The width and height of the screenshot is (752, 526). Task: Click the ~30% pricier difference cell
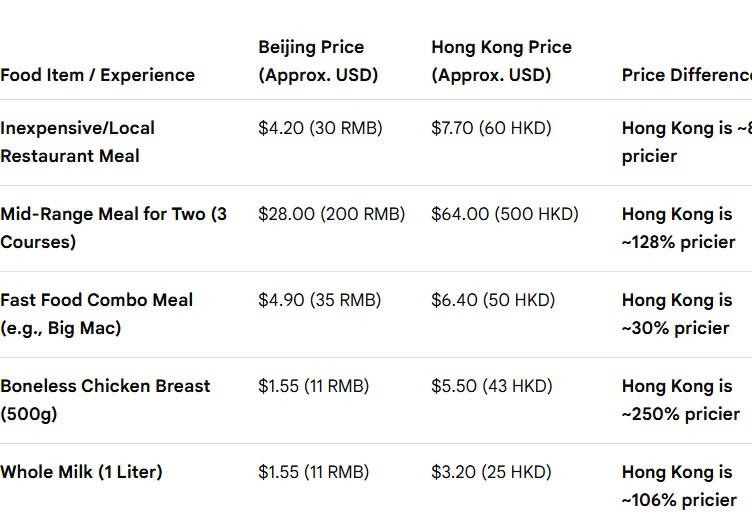tap(677, 314)
